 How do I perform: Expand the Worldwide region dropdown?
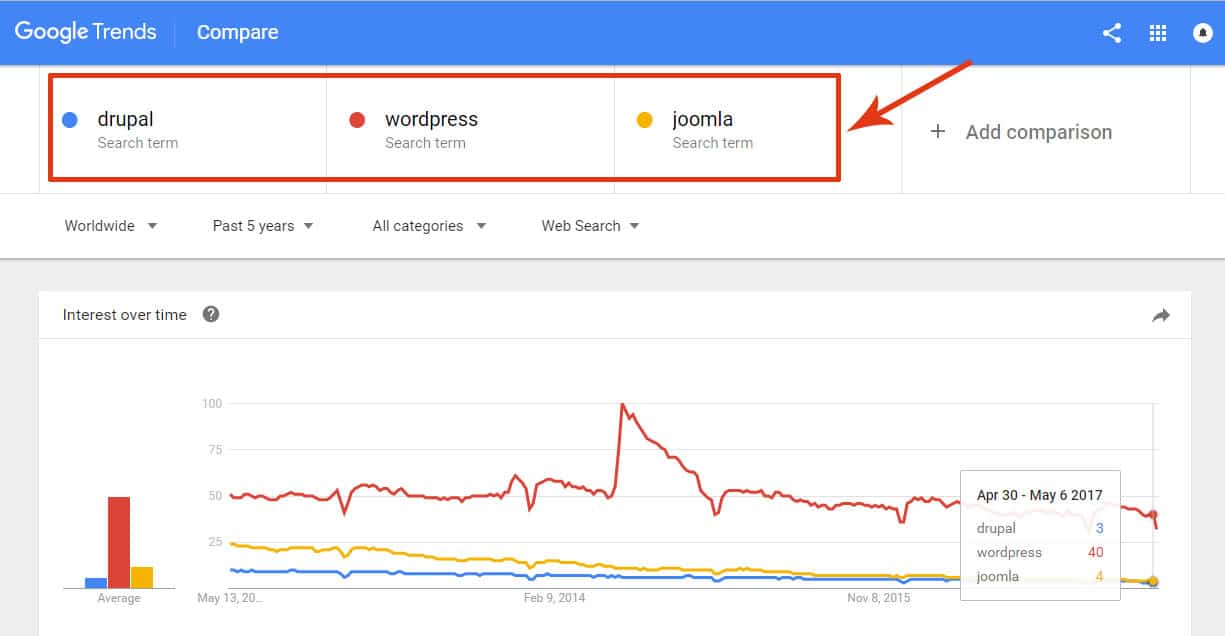[x=110, y=226]
